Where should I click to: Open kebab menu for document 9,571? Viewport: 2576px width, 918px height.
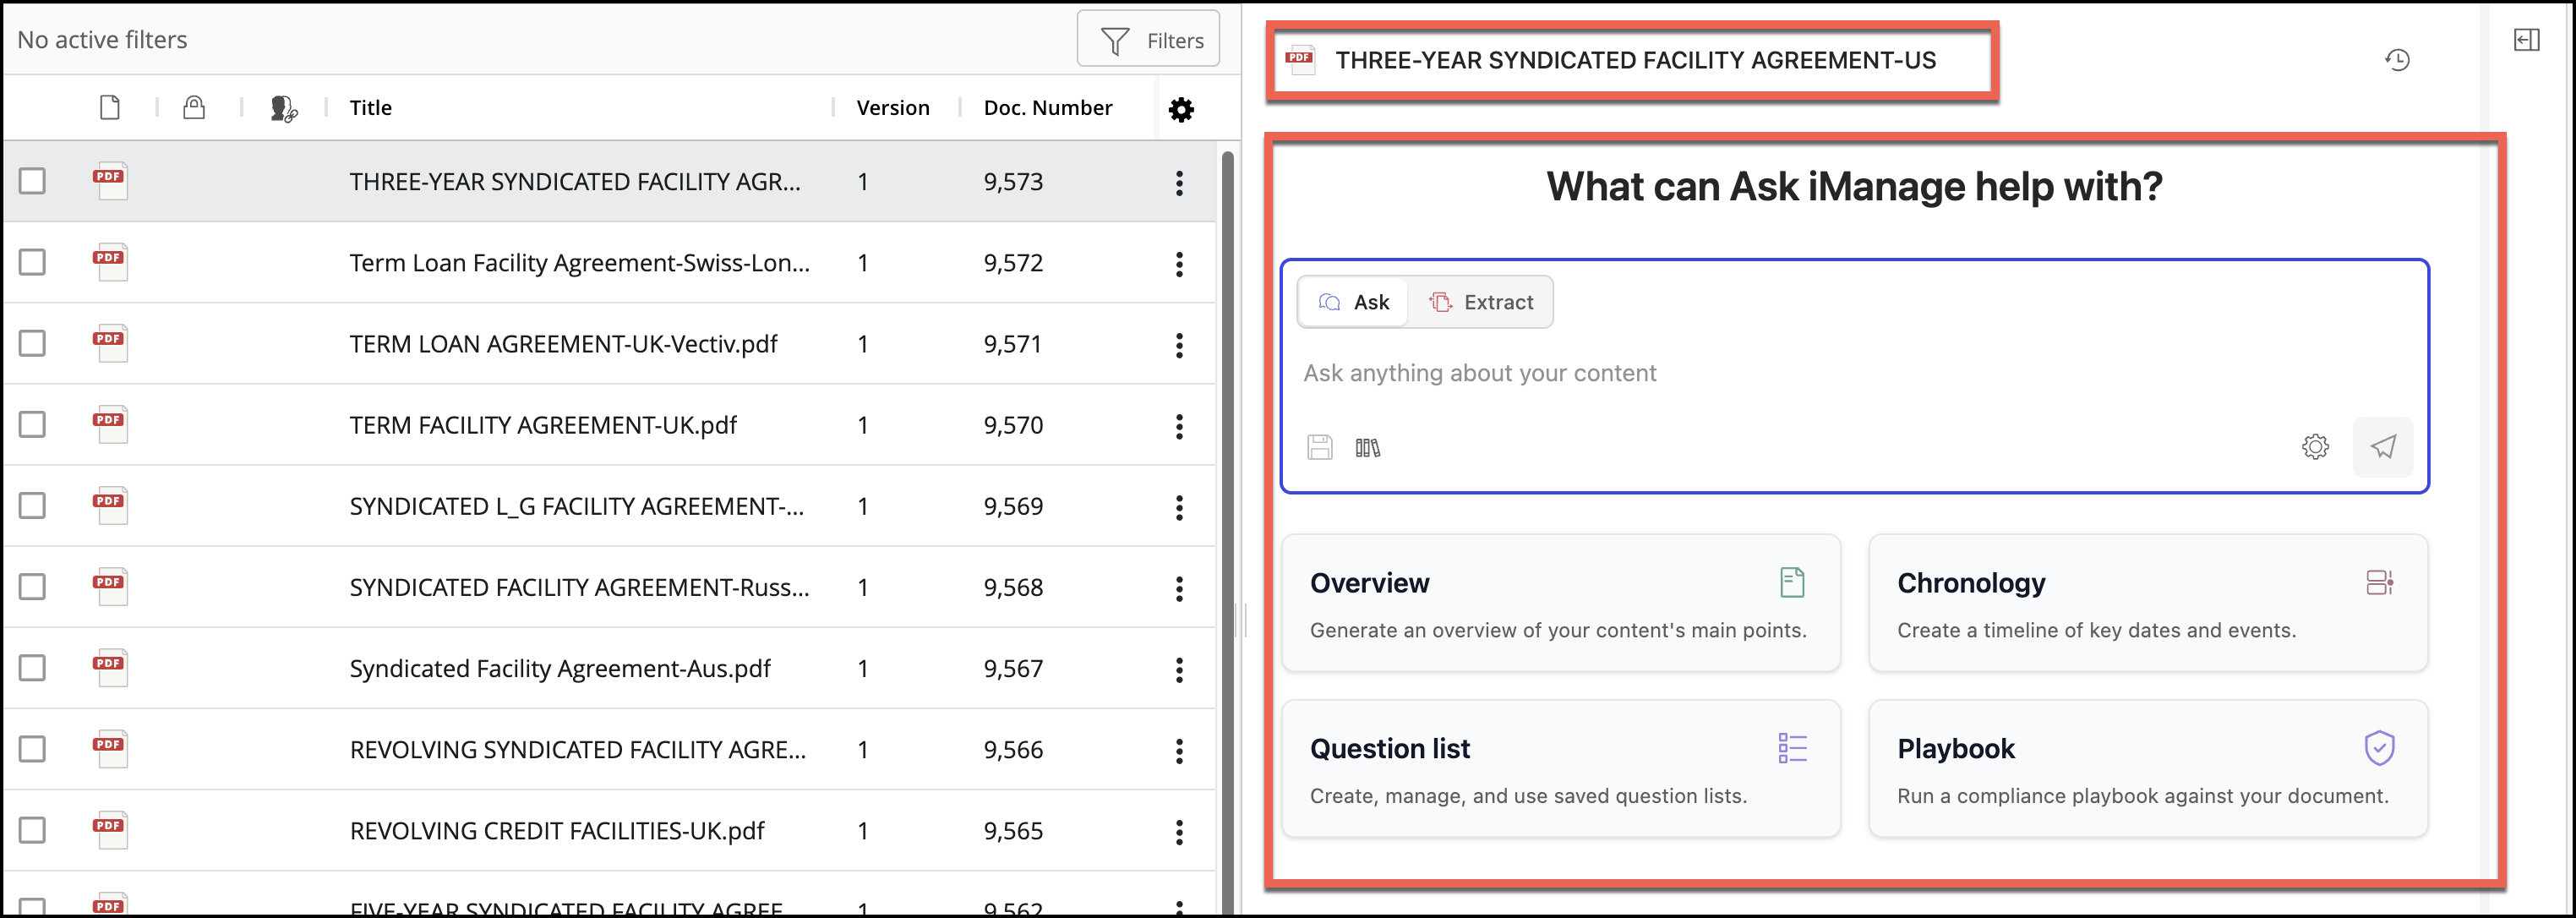pos(1179,345)
